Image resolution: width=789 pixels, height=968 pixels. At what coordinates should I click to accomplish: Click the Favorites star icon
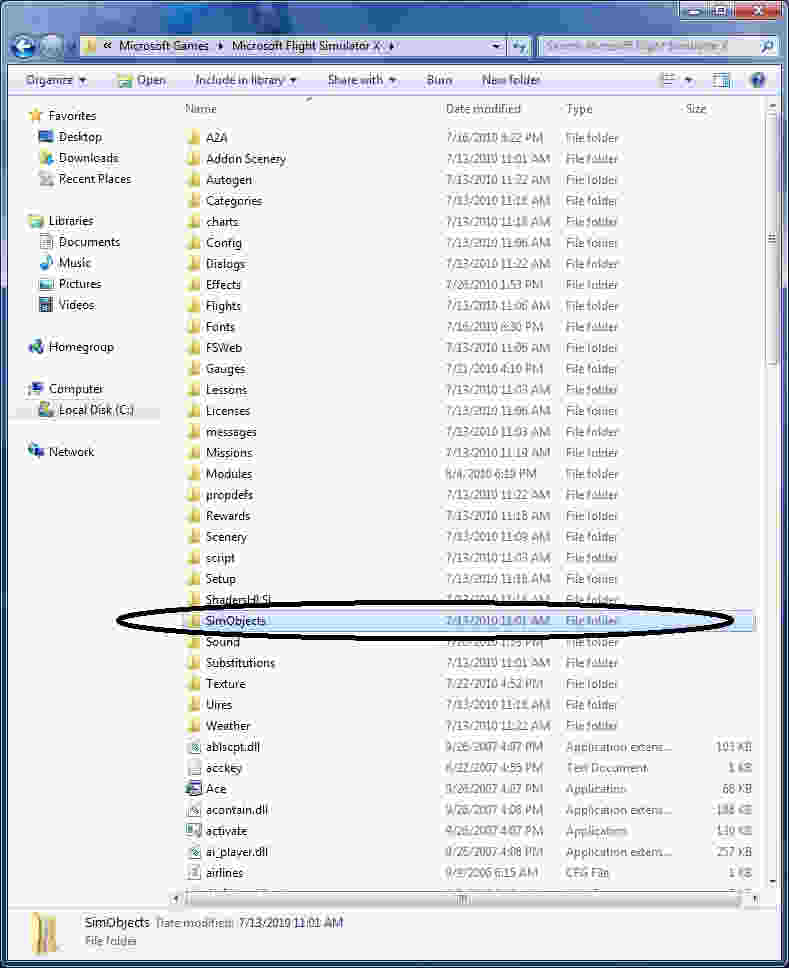click(36, 115)
